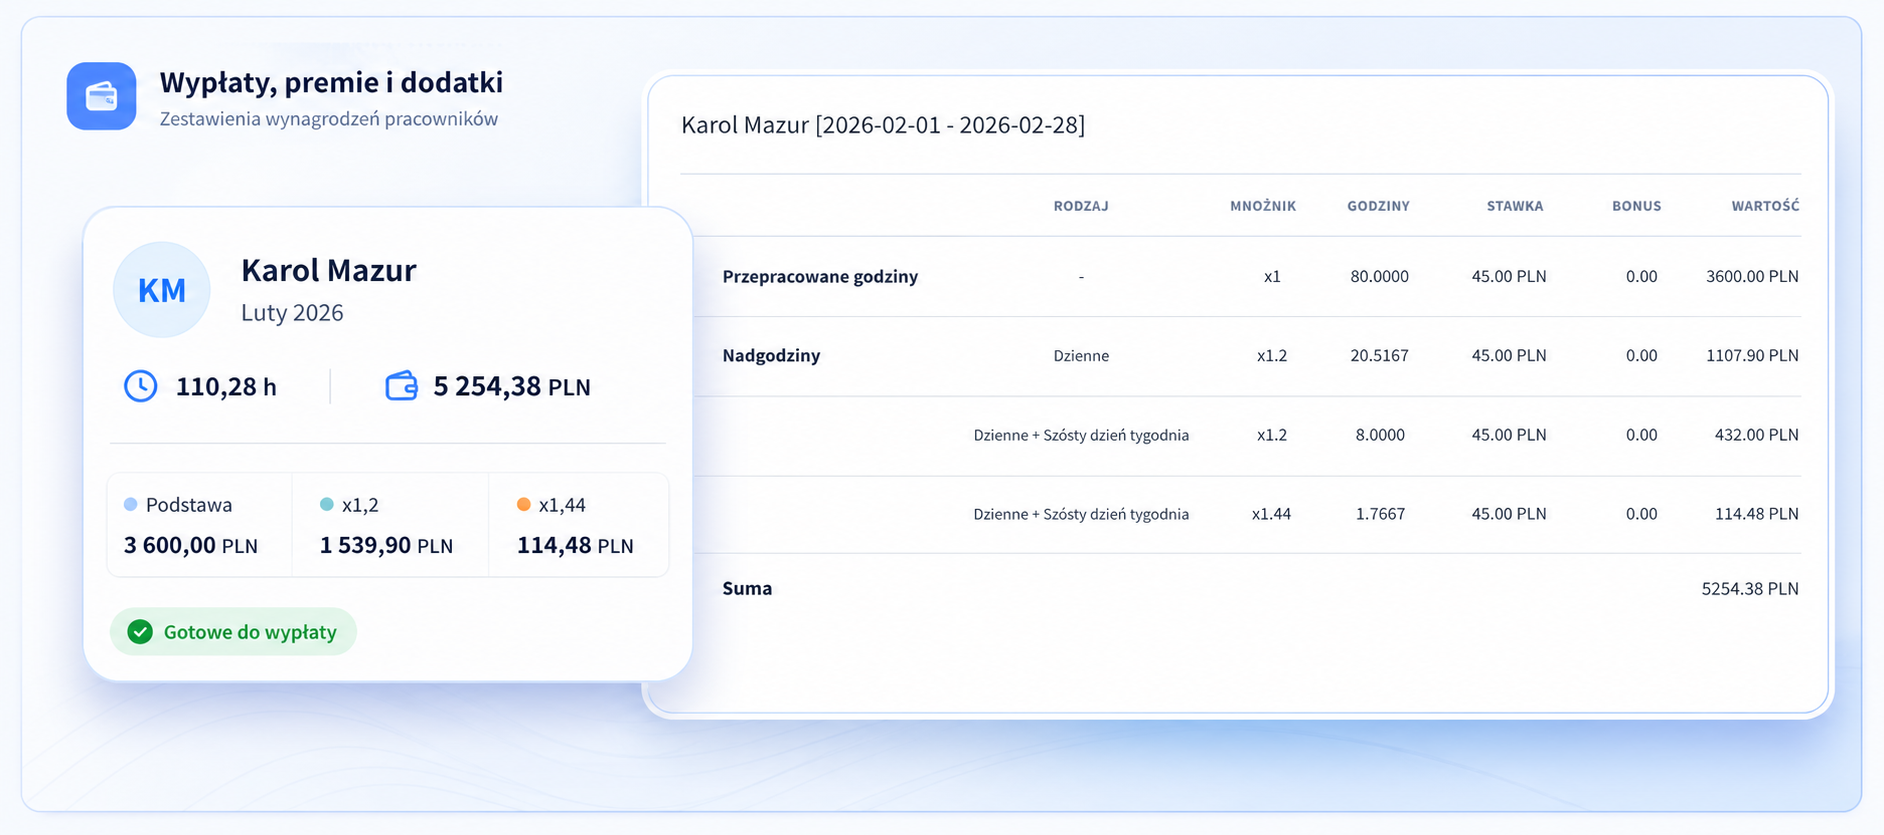Click the 20.5167 hours cell
1884x835 pixels.
(x=1379, y=356)
